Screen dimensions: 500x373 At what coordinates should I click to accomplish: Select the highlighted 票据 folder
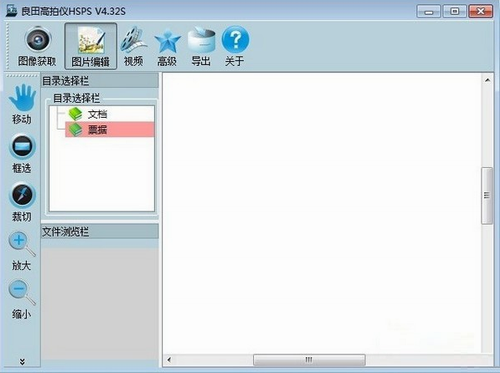[110, 129]
